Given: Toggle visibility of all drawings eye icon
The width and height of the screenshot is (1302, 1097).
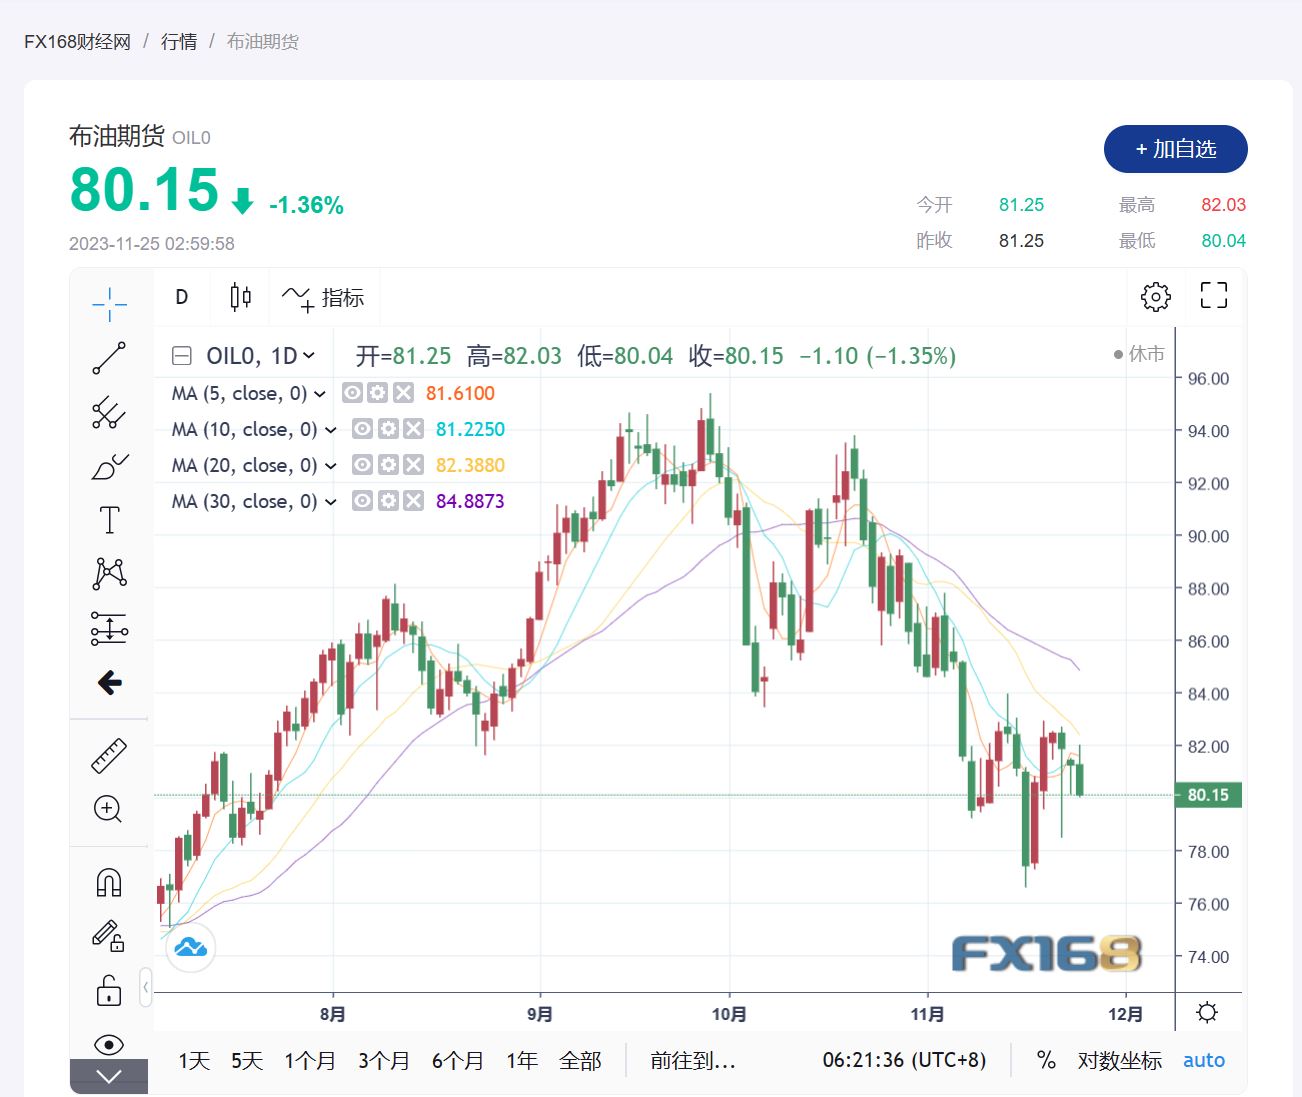Looking at the screenshot, I should pos(108,1045).
